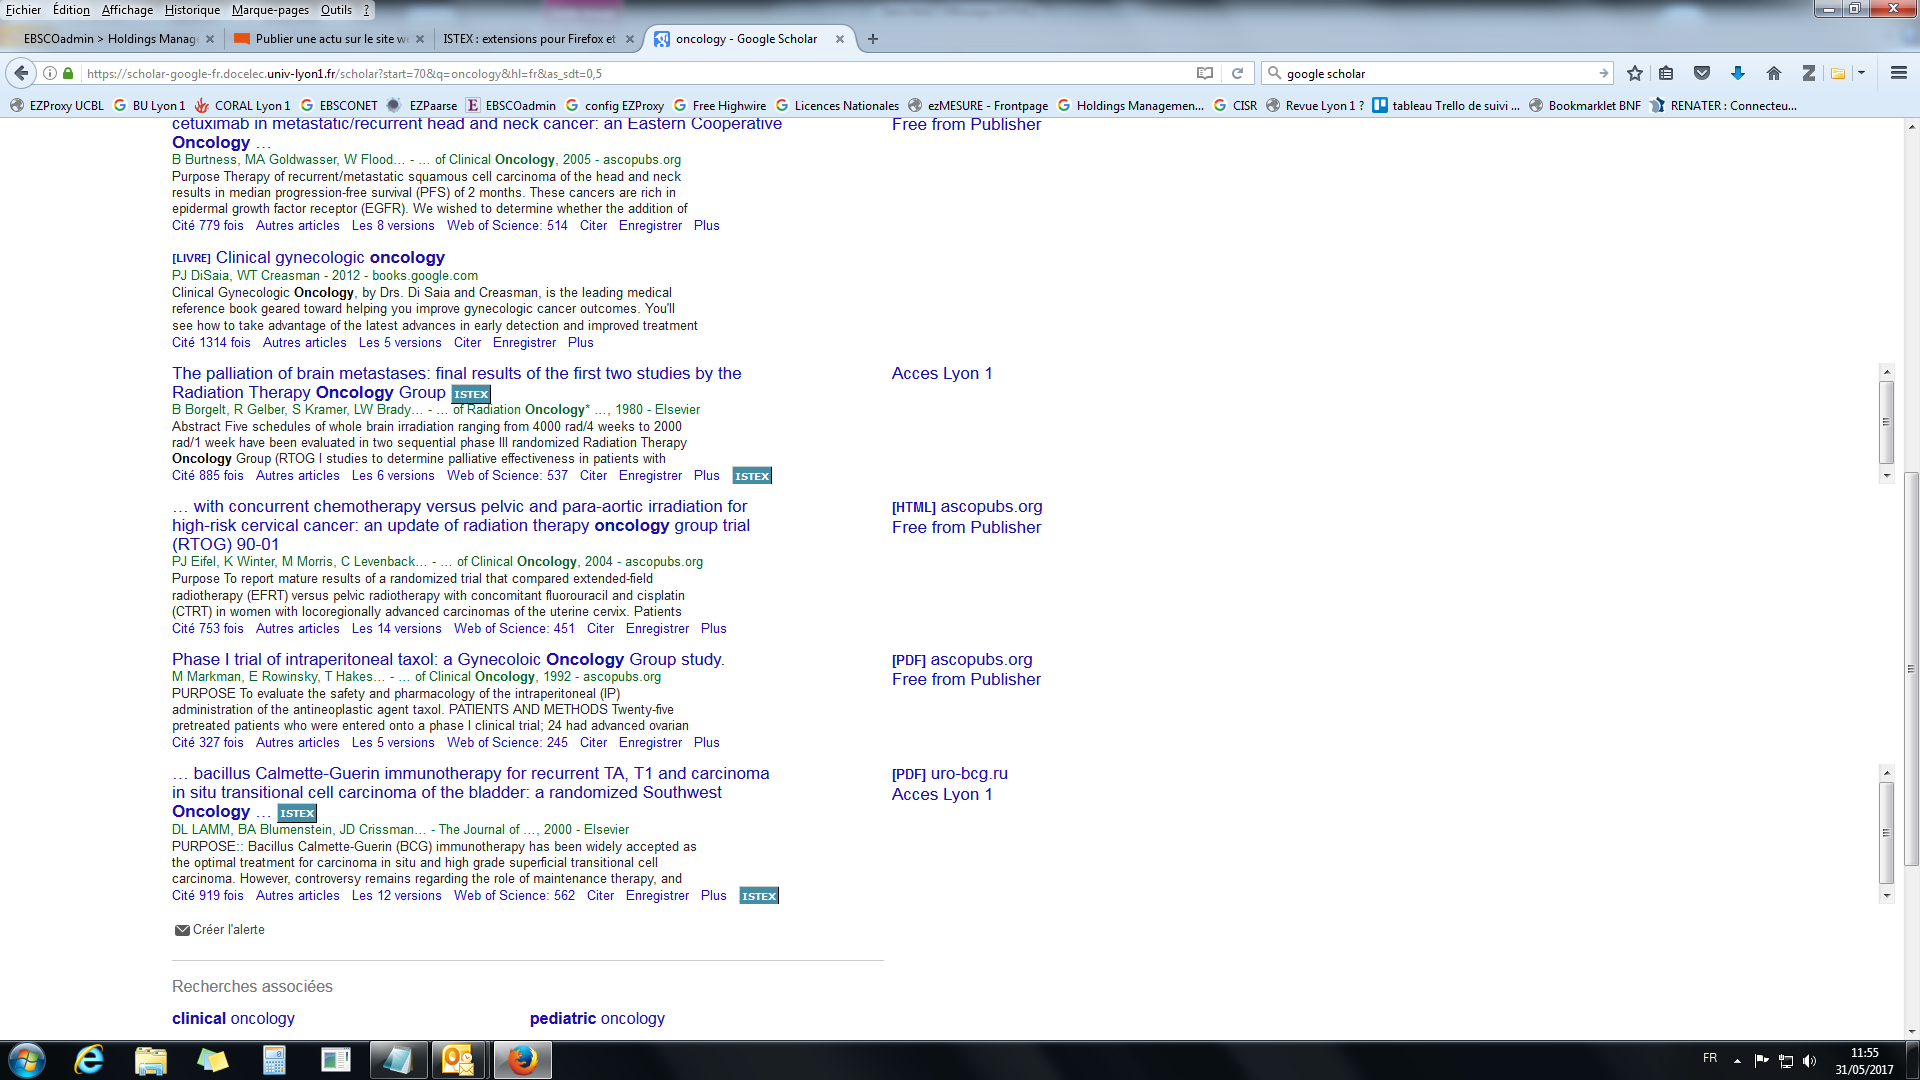Open the Outils menu
This screenshot has width=1920, height=1080.
coord(336,10)
